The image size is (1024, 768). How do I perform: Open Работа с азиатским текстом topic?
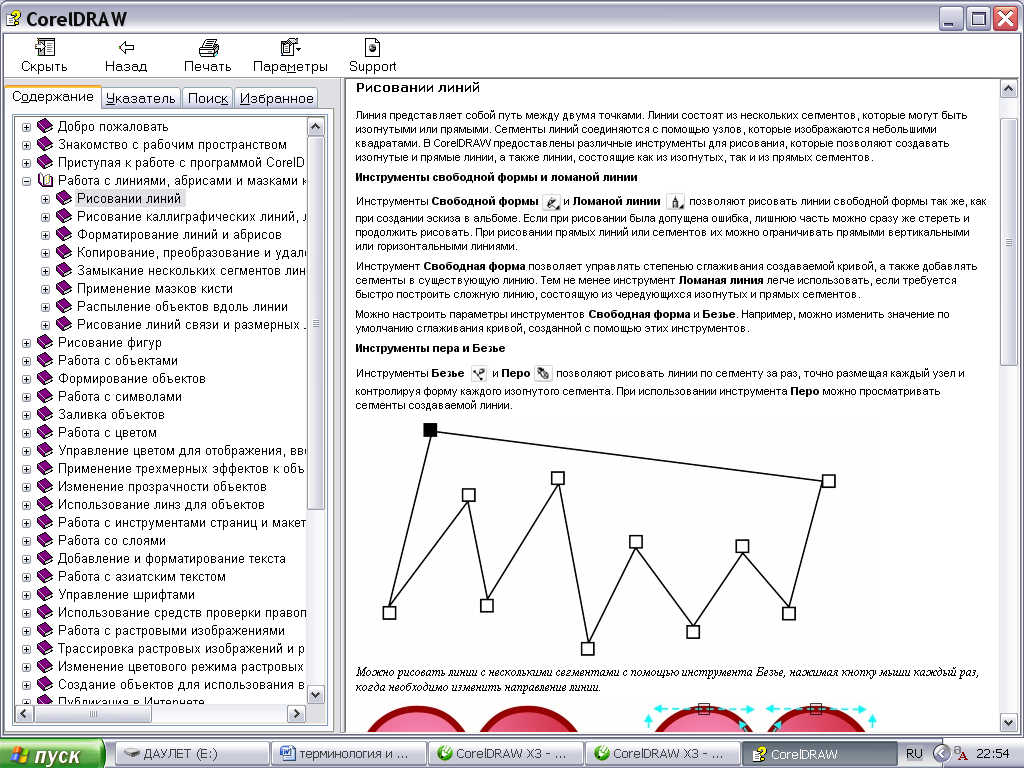[142, 577]
